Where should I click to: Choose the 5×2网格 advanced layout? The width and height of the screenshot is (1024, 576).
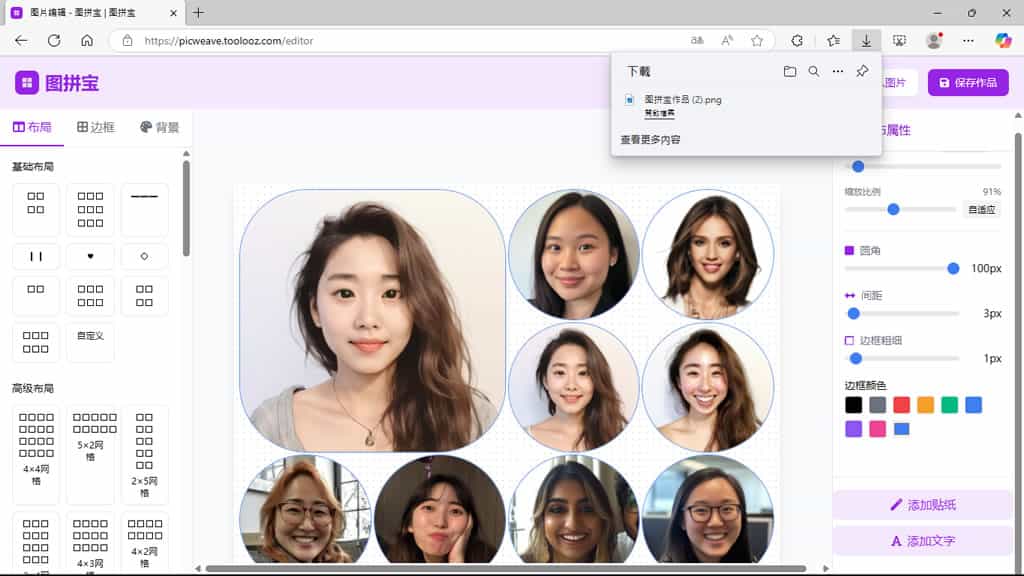(x=90, y=455)
